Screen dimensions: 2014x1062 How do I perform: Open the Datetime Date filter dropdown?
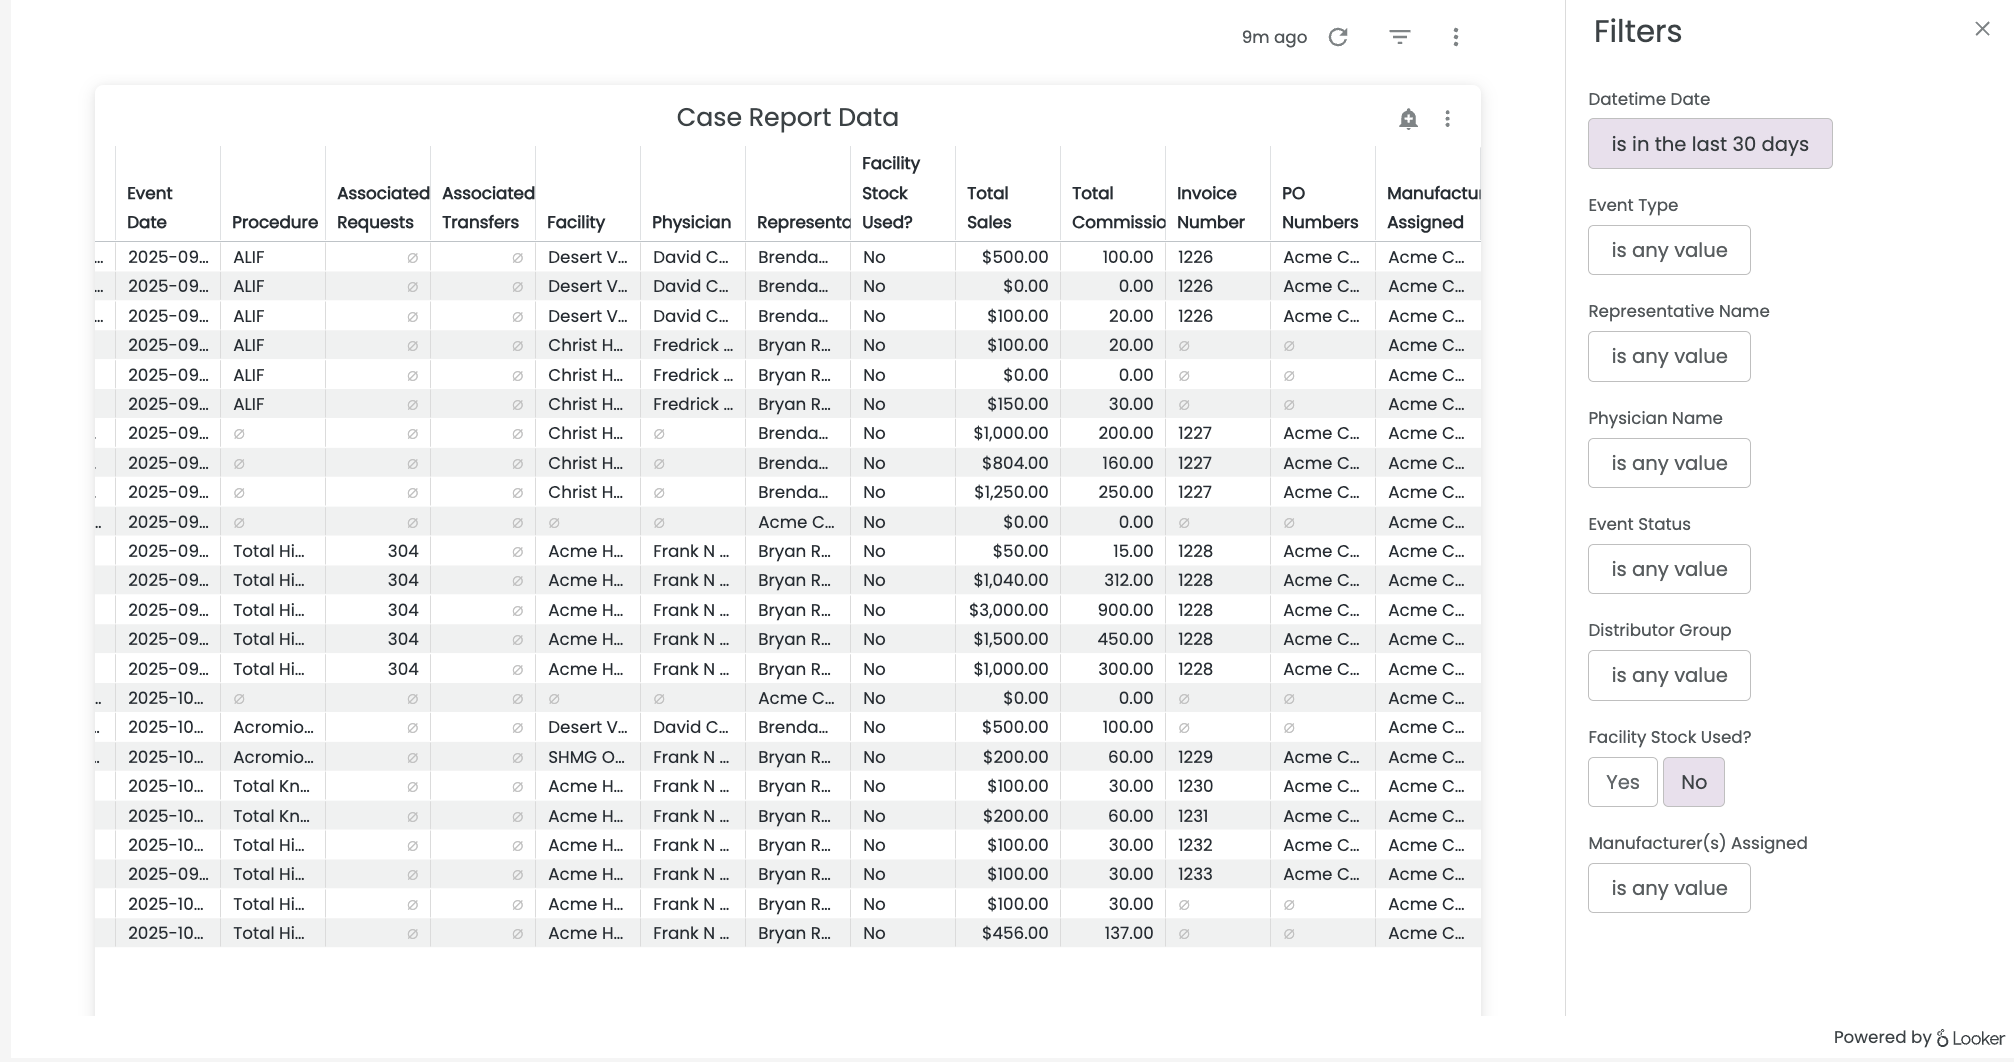1709,144
